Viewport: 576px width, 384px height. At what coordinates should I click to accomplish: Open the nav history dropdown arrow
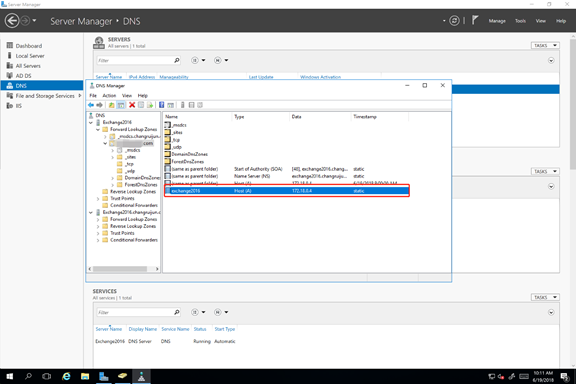pyautogui.click(x=34, y=21)
